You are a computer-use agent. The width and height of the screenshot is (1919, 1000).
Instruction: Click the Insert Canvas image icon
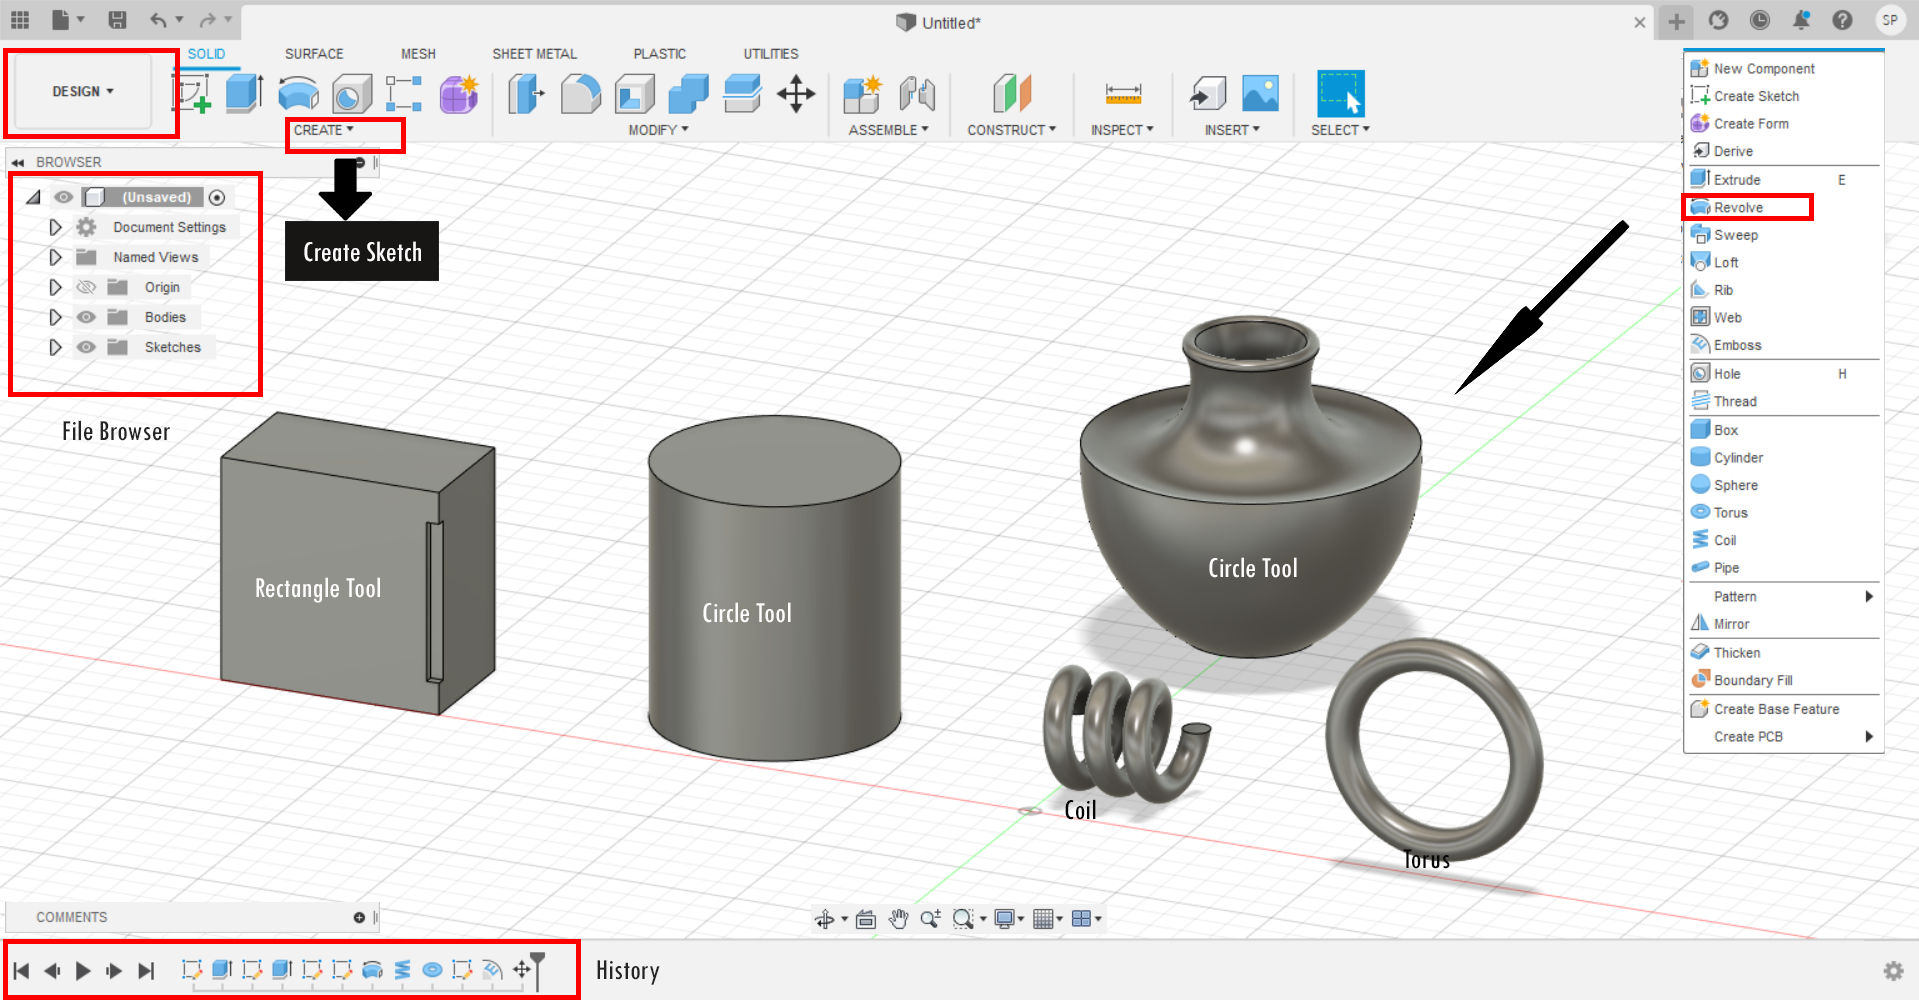pyautogui.click(x=1260, y=94)
